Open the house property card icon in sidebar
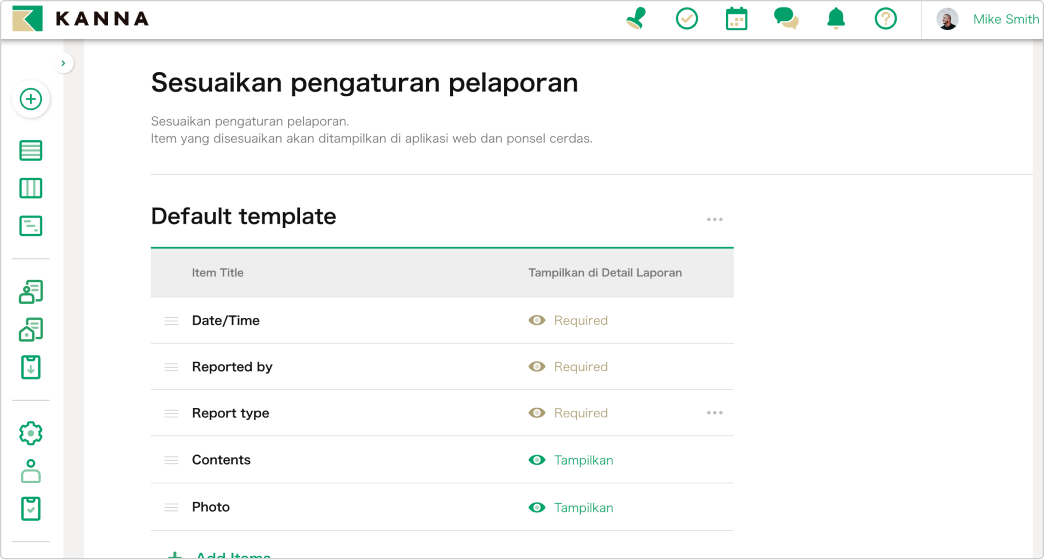 click(31, 330)
